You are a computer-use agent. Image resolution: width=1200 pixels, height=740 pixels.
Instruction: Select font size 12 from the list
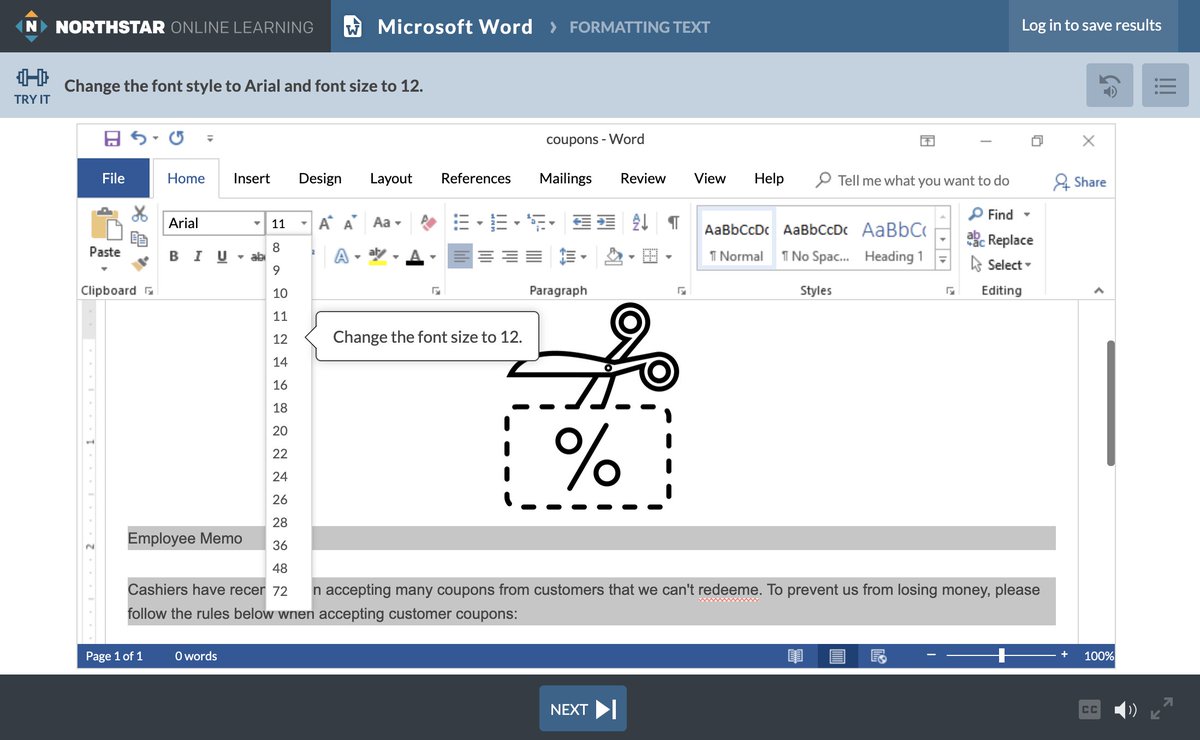click(280, 339)
